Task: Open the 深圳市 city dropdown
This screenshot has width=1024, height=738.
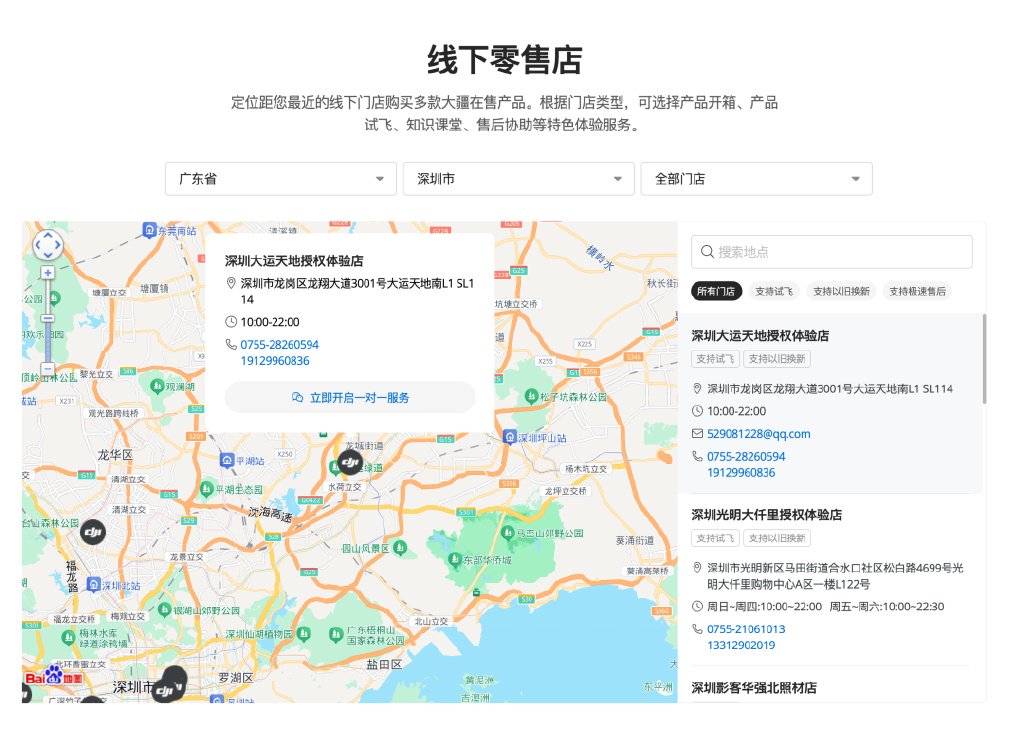Action: click(519, 179)
